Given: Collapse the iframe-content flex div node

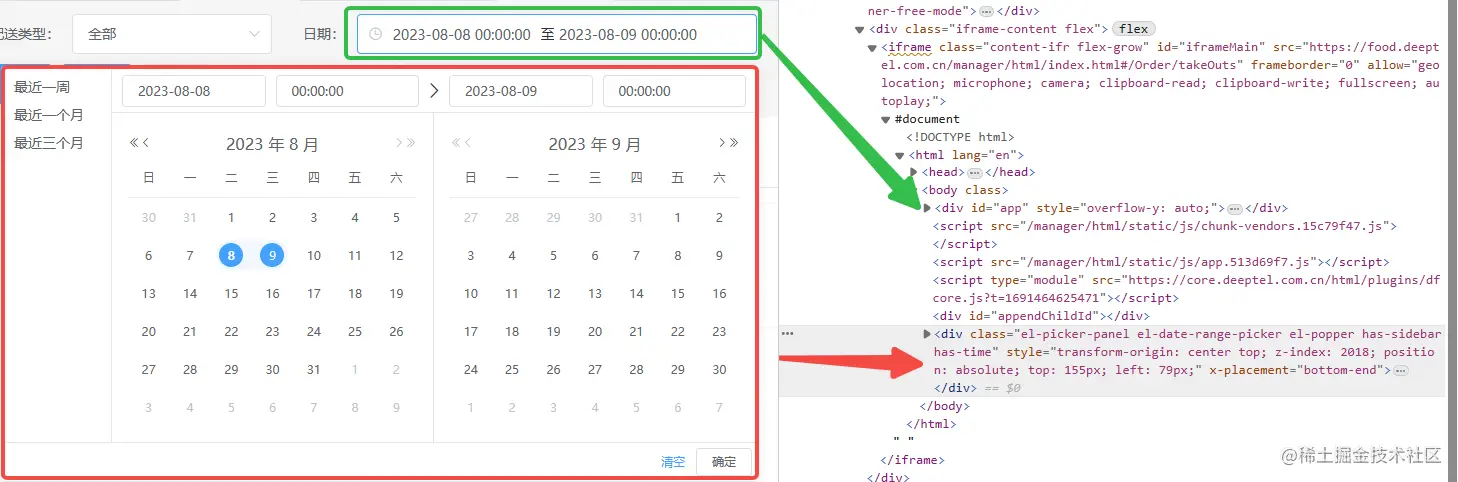Looking at the screenshot, I should click(x=860, y=29).
